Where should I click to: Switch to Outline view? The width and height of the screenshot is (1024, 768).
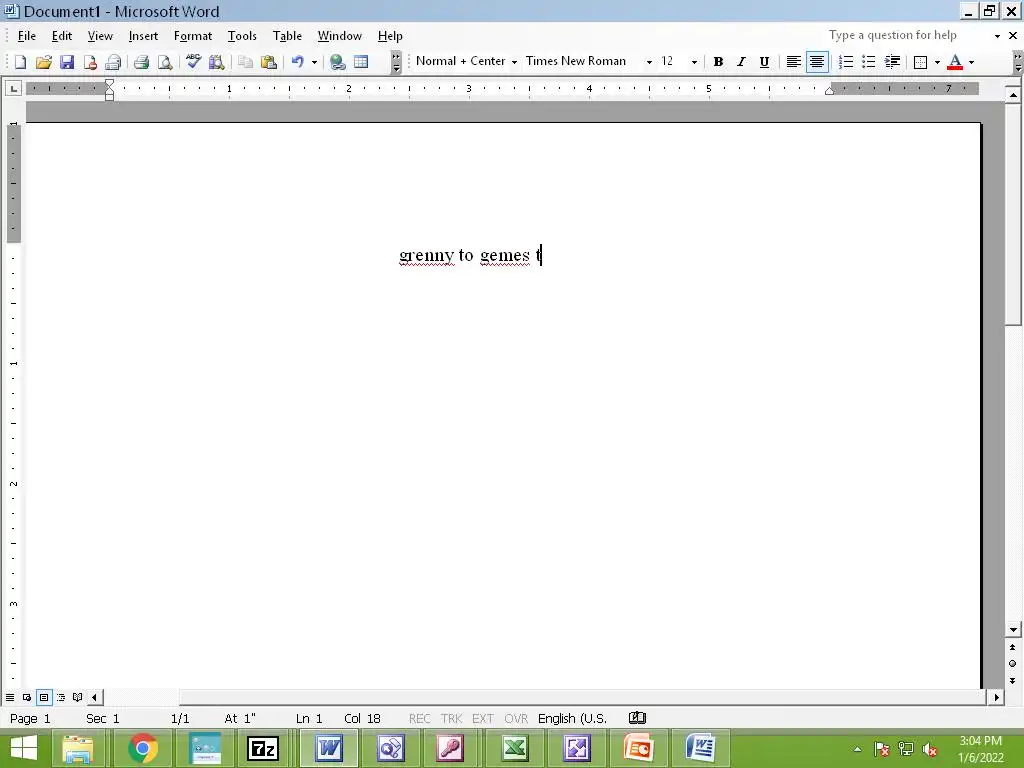[61, 697]
